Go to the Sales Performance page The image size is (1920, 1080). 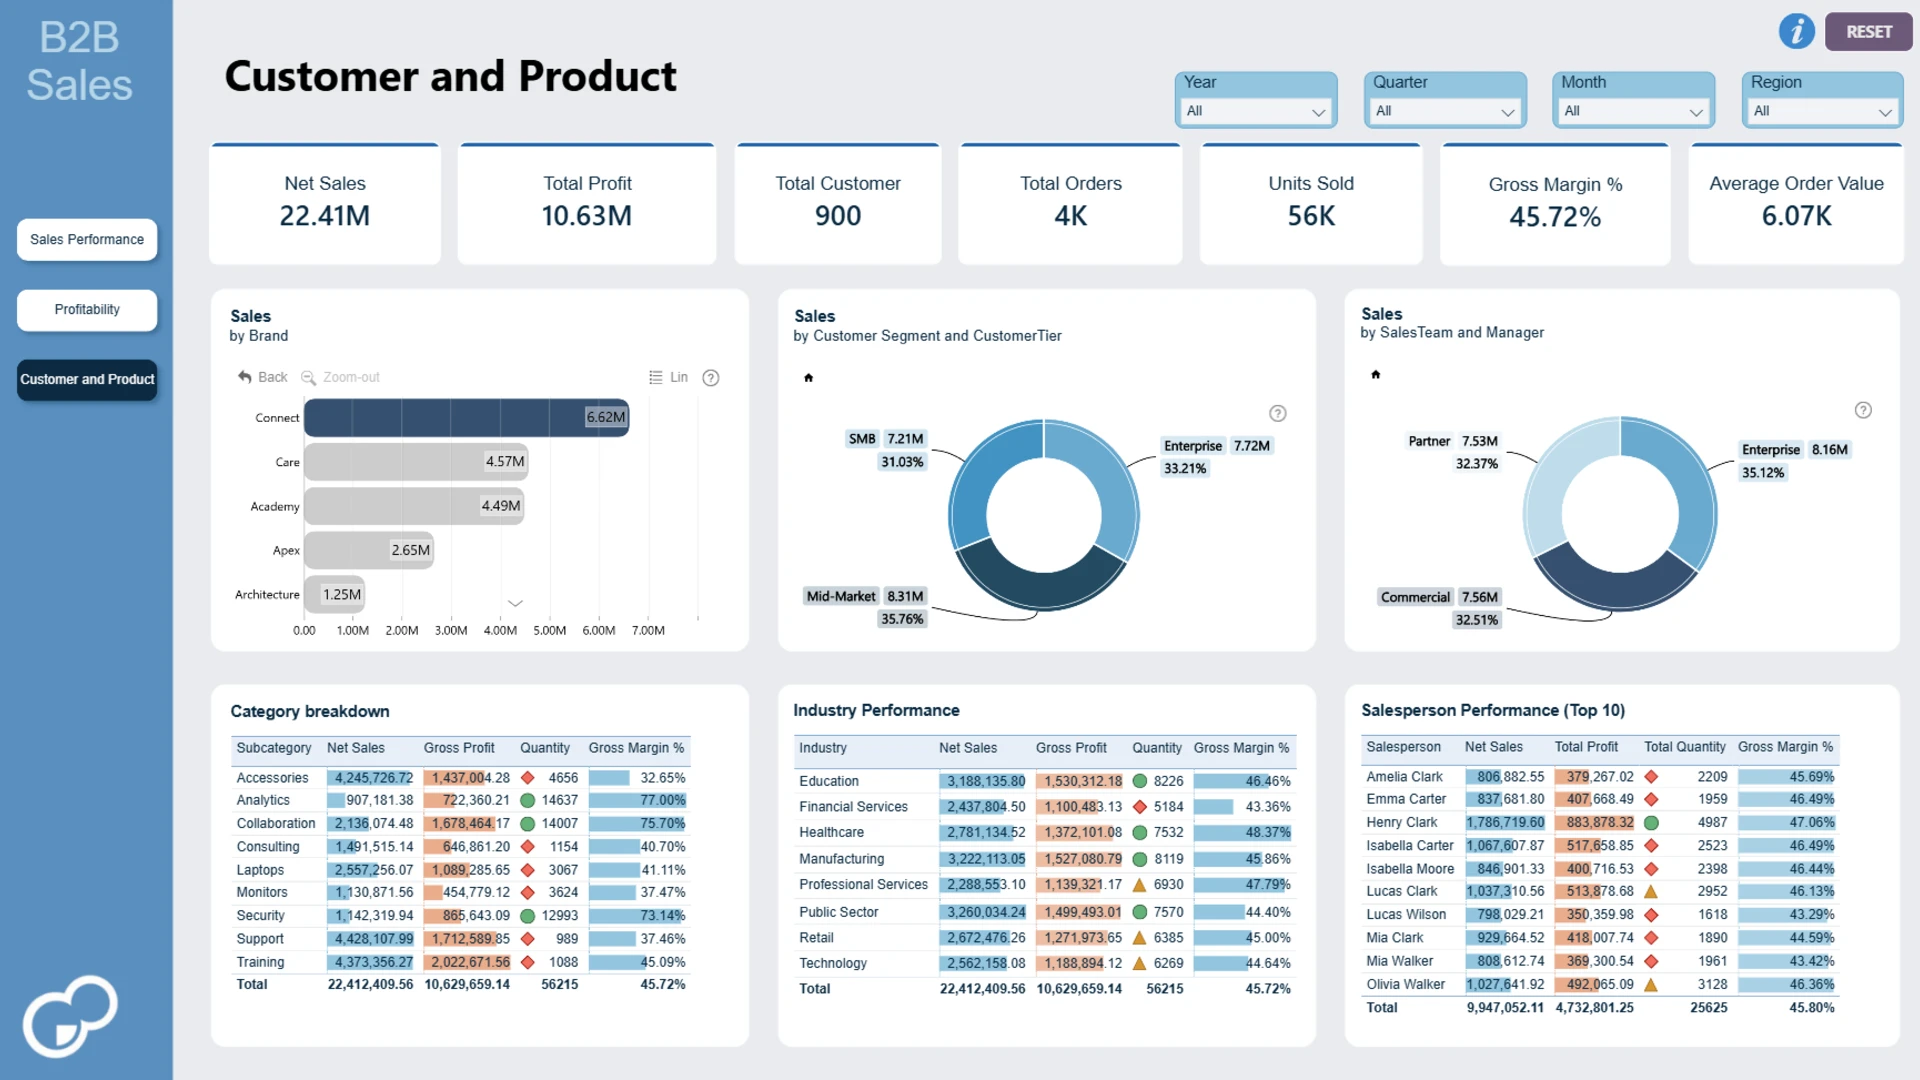(87, 239)
